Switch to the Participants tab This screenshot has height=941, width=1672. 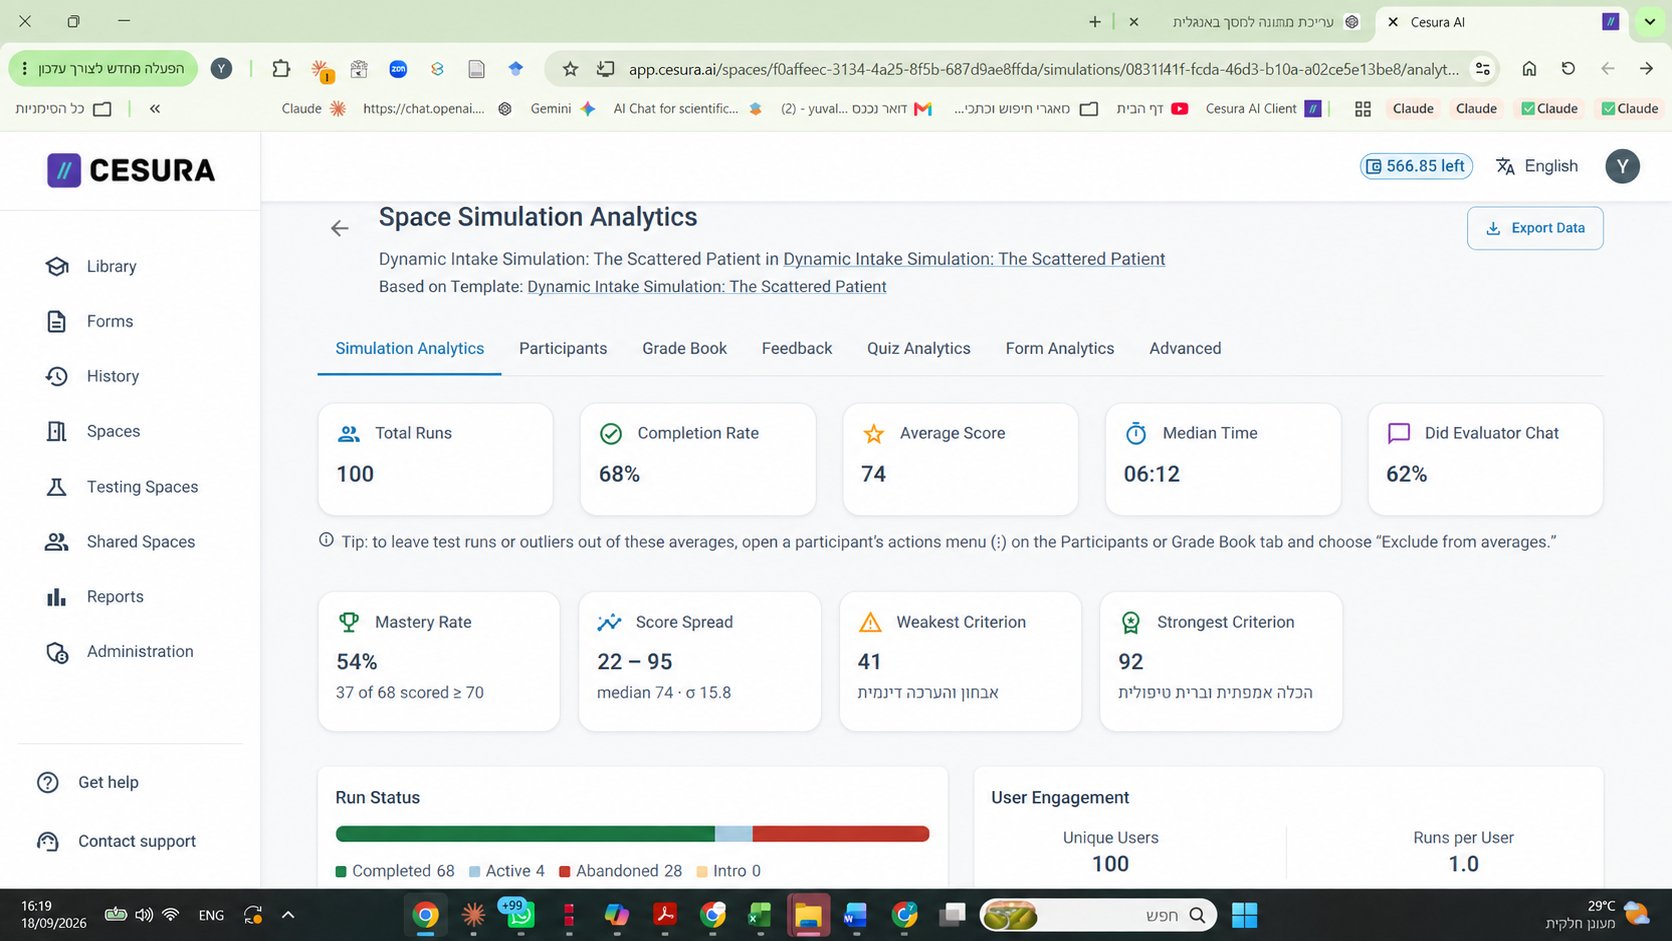563,348
